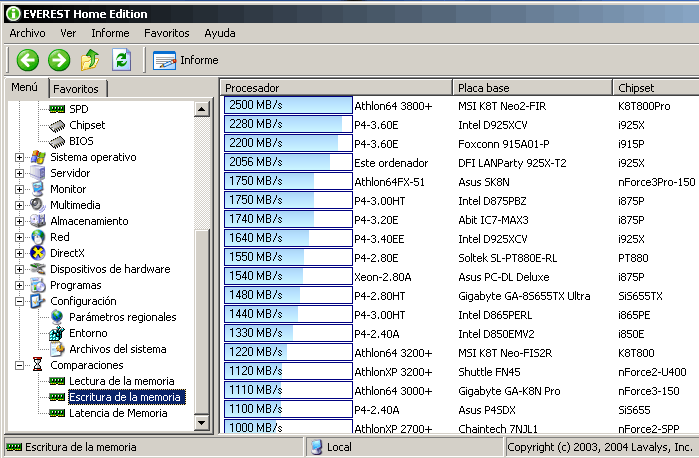The width and height of the screenshot is (699, 458).
Task: Click Gigabyte GA-8S655TX Ultra cell
Action: pyautogui.click(x=524, y=296)
